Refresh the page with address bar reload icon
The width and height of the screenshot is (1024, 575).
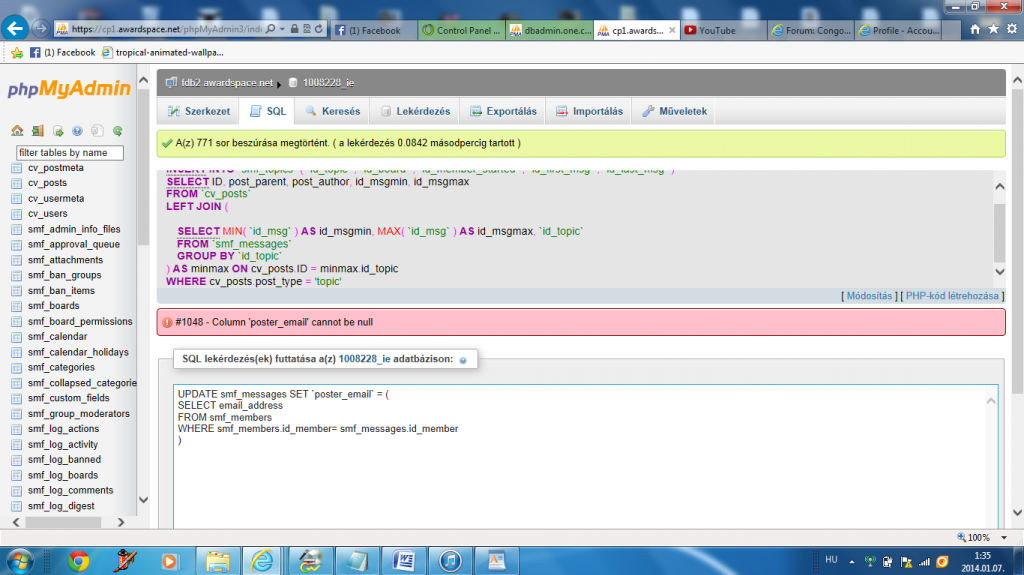tap(319, 29)
